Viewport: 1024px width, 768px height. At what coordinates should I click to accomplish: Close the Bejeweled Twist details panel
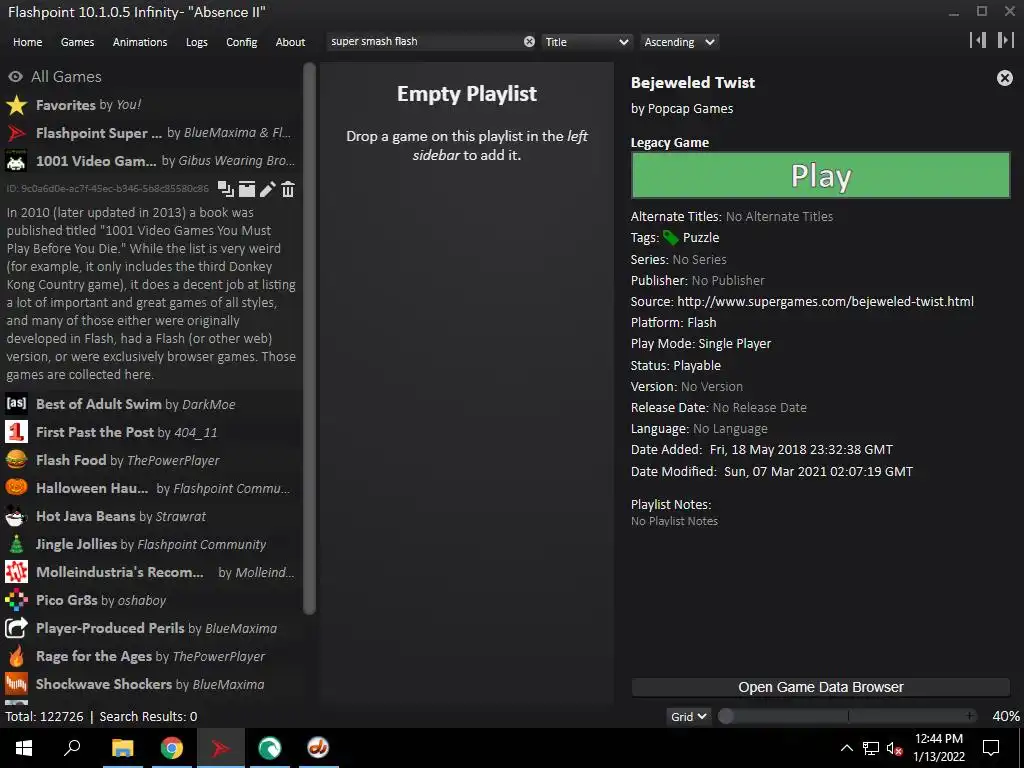coord(1004,78)
